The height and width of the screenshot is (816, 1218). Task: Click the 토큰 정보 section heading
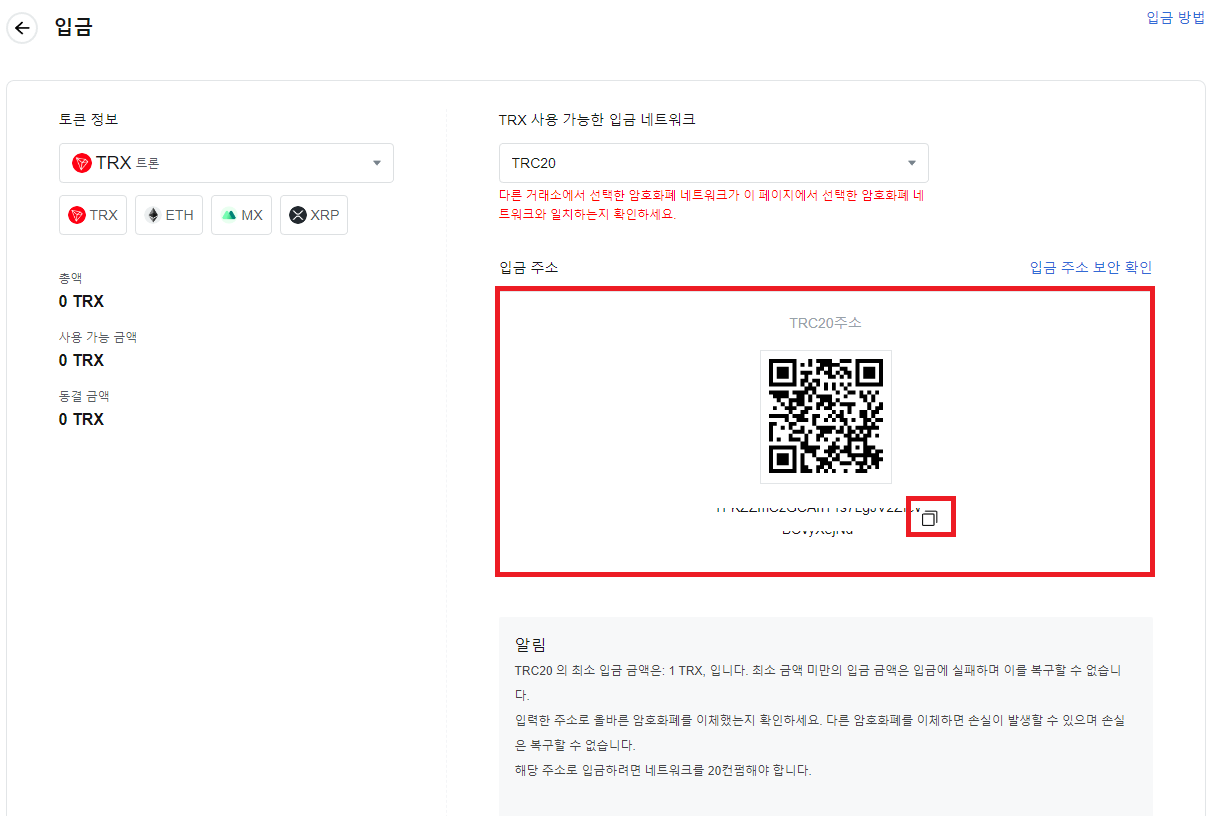88,119
